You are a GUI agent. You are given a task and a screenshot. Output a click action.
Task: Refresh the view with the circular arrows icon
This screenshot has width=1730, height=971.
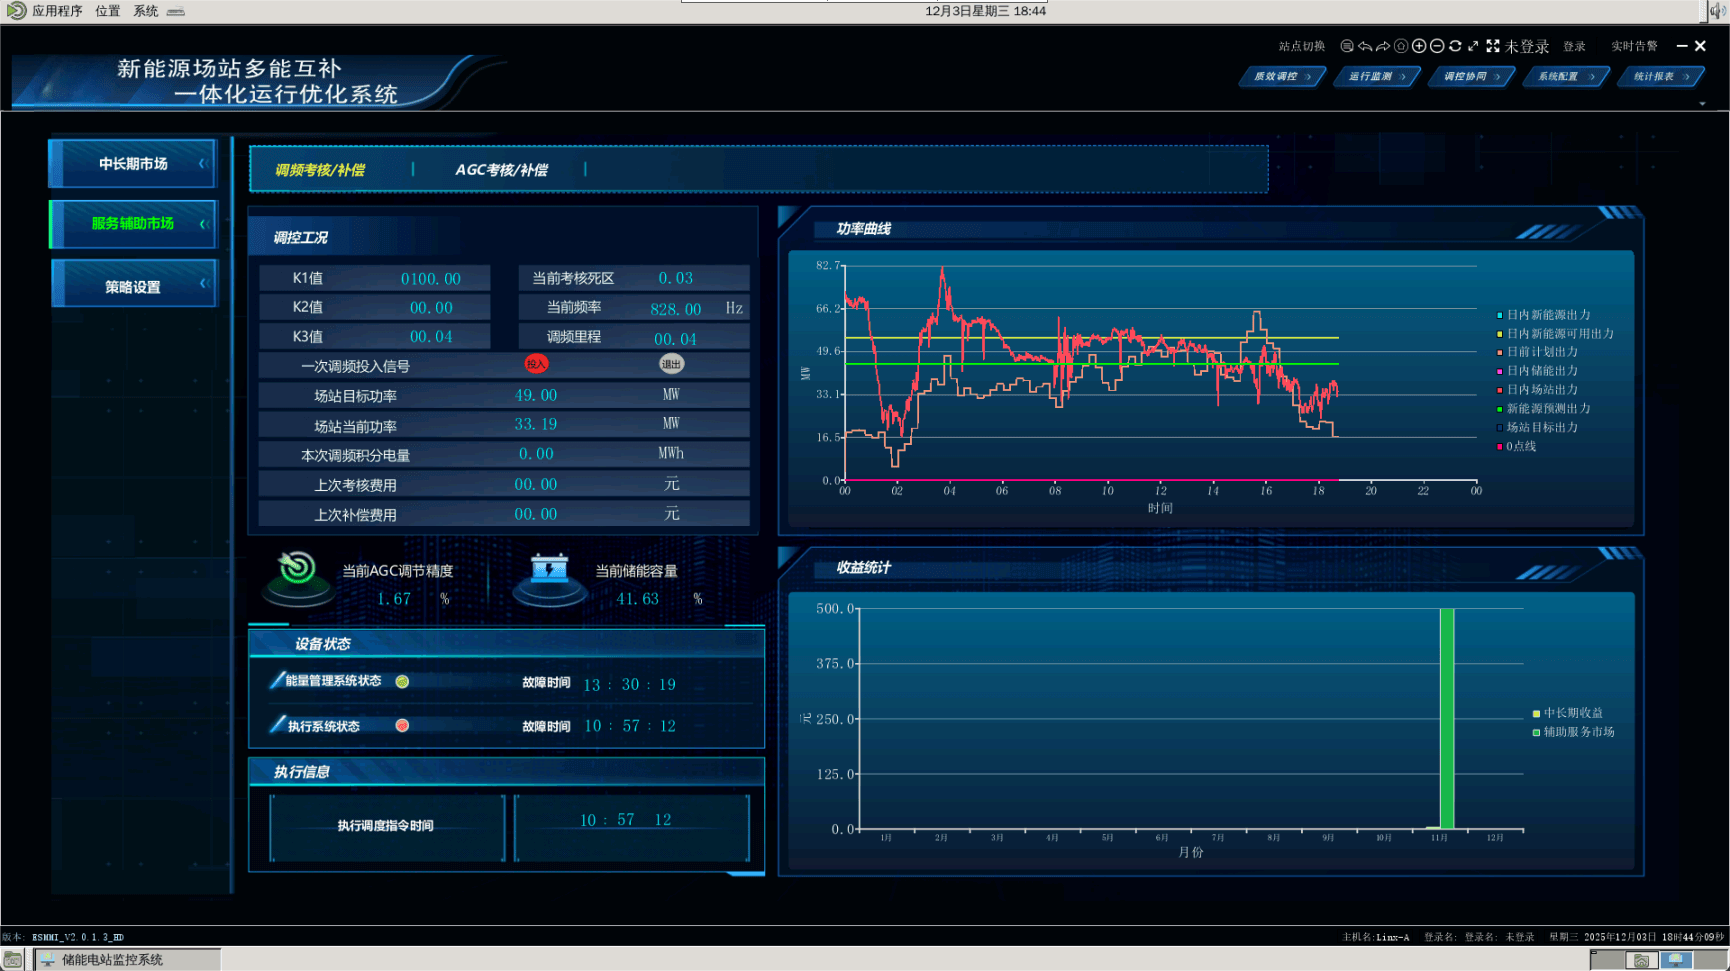click(1455, 46)
